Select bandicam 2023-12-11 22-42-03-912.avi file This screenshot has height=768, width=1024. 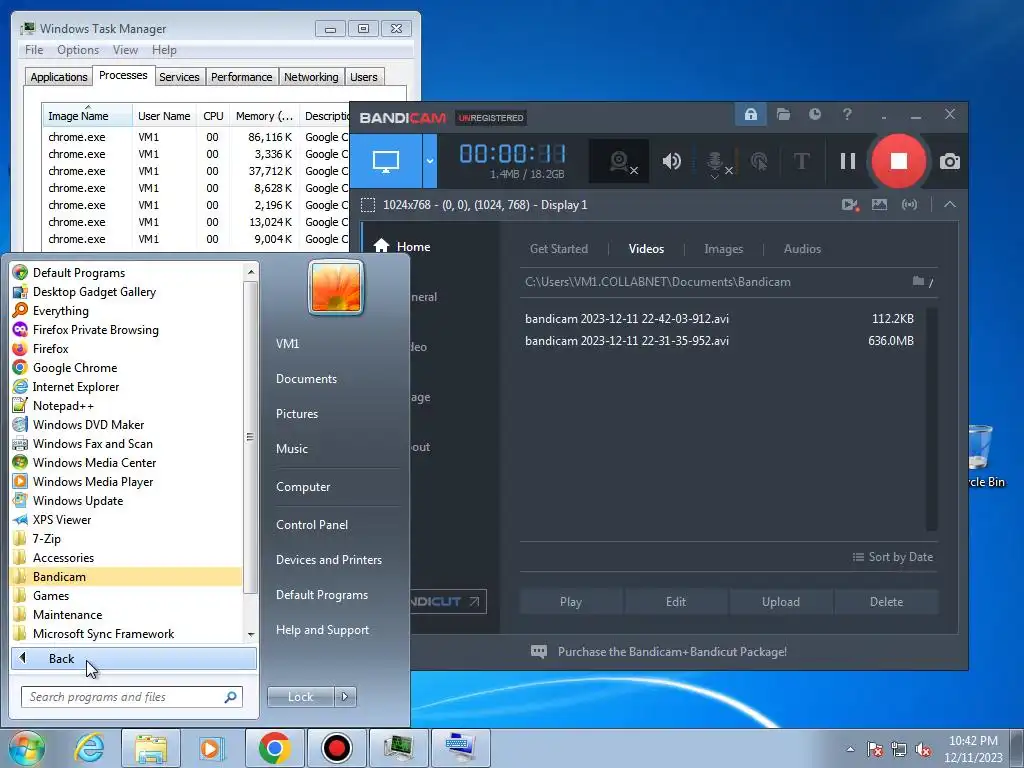click(720, 319)
